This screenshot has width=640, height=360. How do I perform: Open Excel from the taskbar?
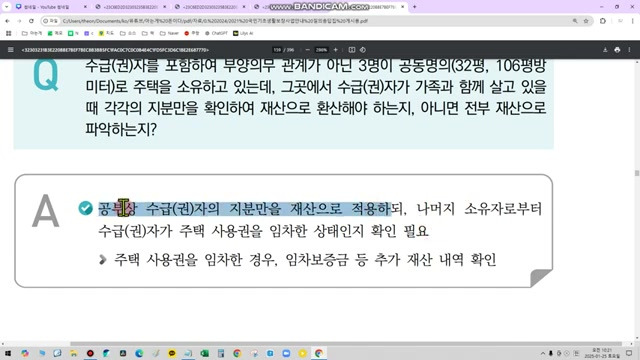pyautogui.click(x=204, y=353)
